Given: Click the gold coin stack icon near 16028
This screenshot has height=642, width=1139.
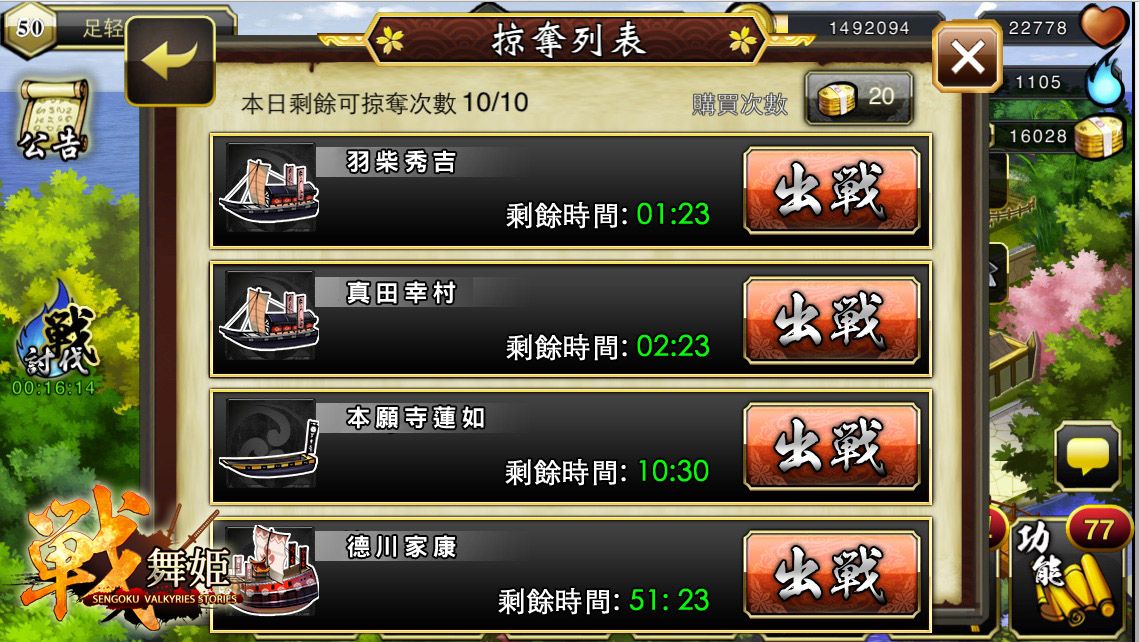Looking at the screenshot, I should pos(1098,136).
